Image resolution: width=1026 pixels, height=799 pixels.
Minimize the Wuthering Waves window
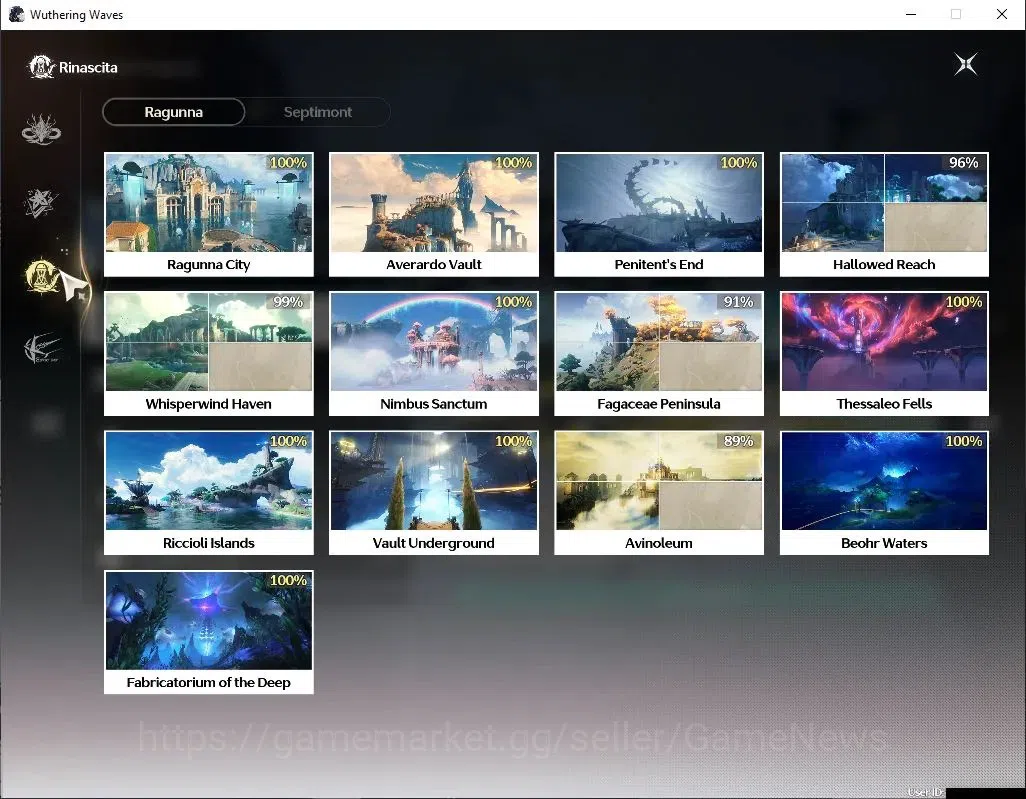pos(911,14)
